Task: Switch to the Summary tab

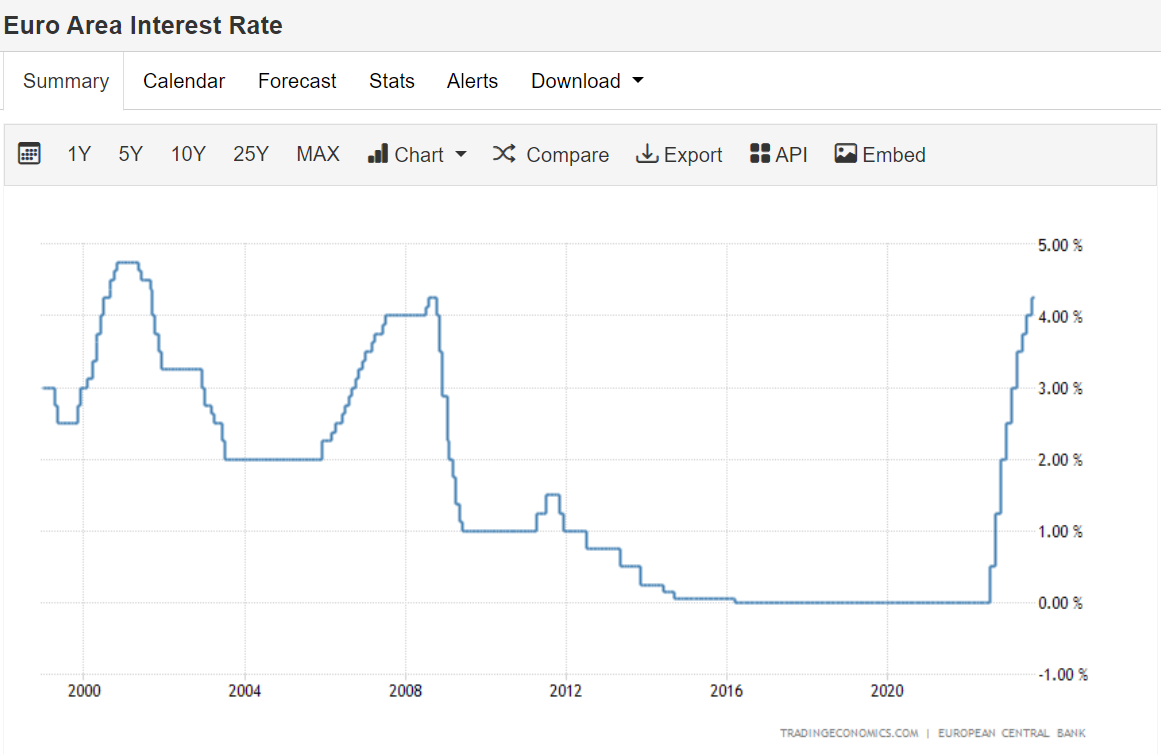Action: (66, 81)
